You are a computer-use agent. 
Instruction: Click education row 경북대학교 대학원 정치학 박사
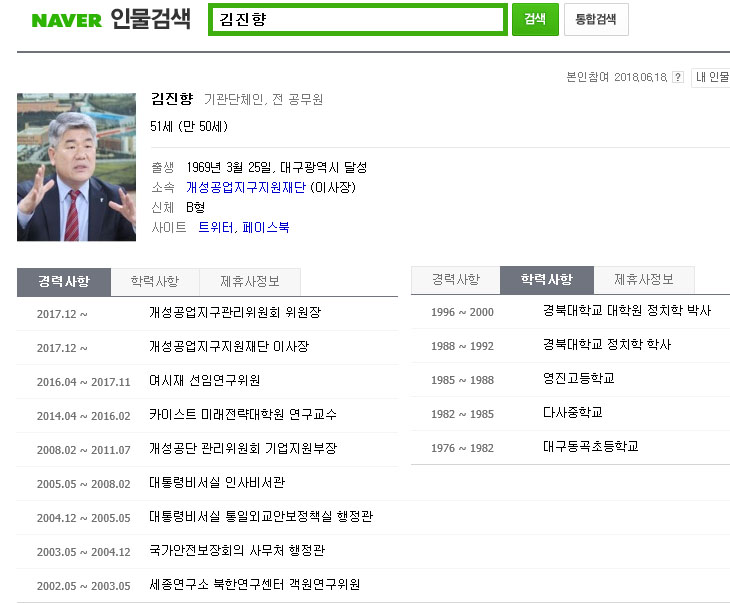[x=570, y=312]
